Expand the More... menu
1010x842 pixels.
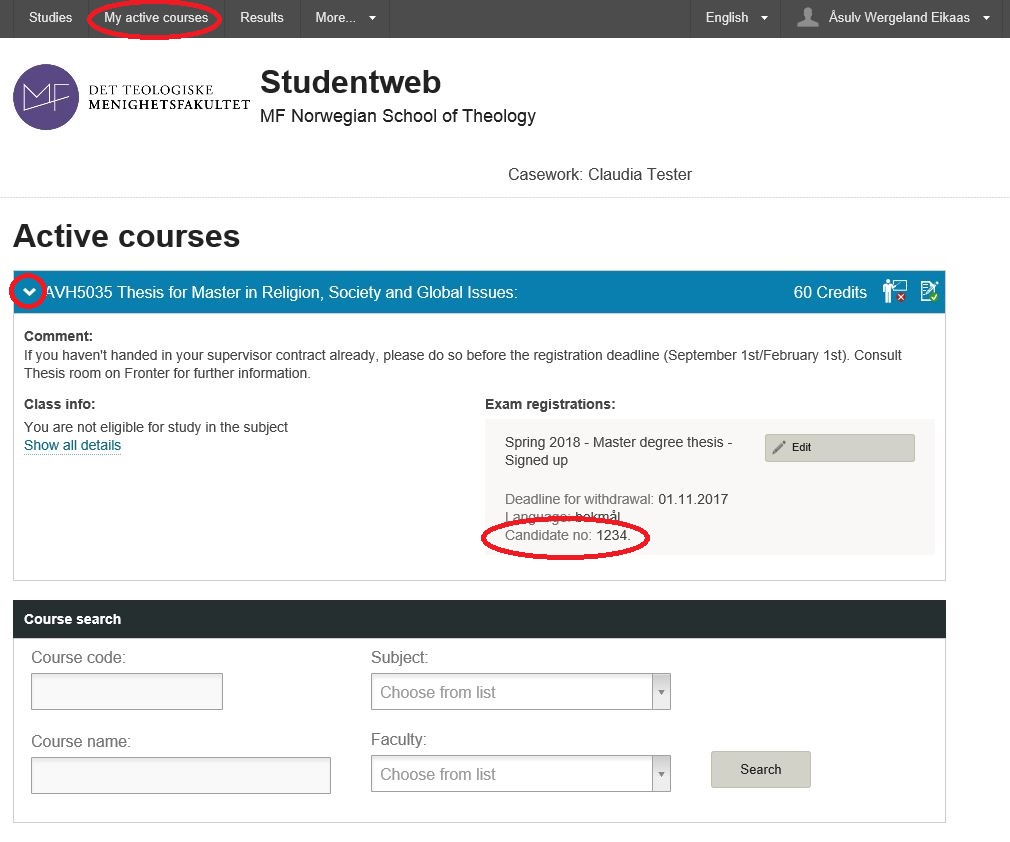345,17
